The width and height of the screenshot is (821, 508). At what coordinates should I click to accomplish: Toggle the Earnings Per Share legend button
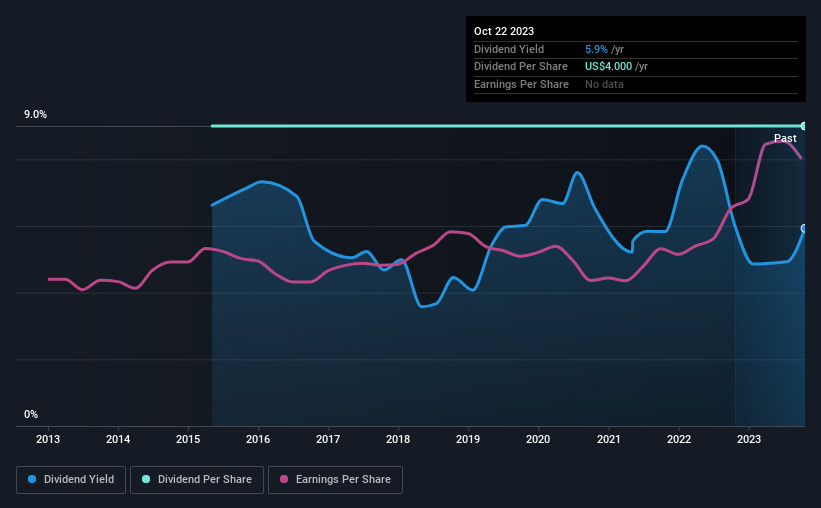335,480
